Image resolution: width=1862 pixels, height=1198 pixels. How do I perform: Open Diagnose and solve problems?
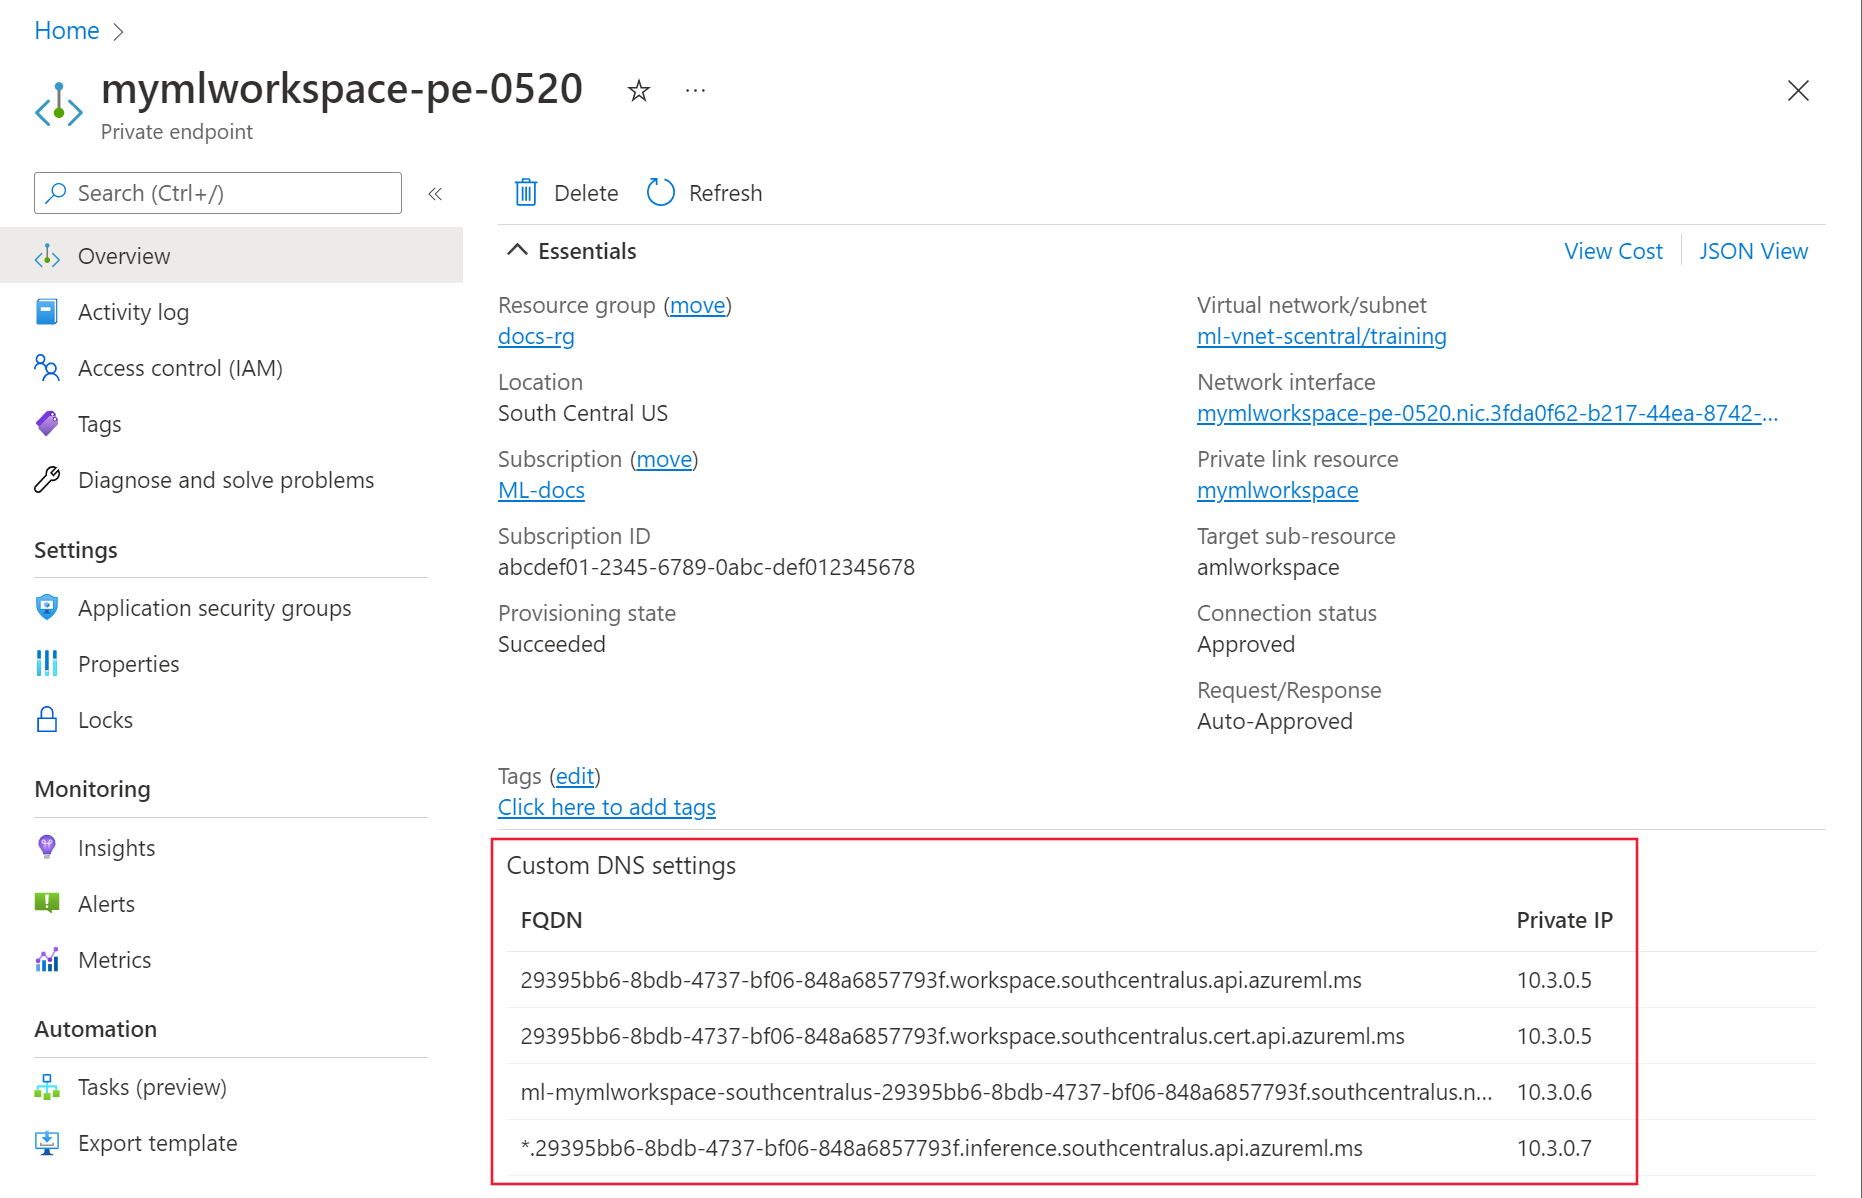pos(225,480)
